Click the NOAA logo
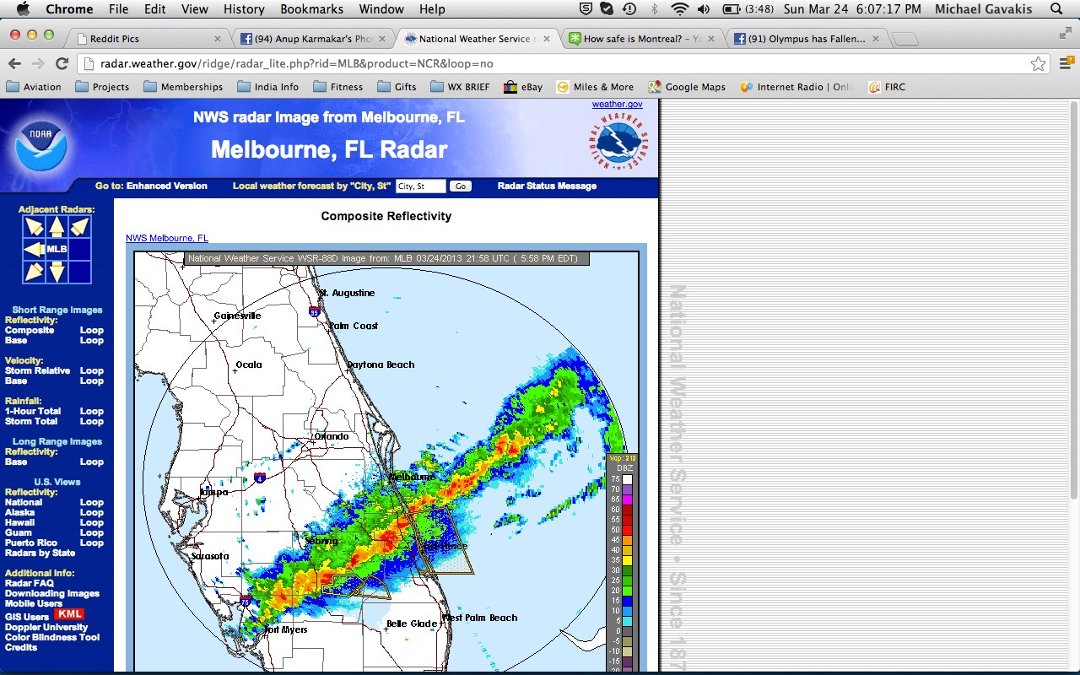Viewport: 1080px width, 675px height. (41, 145)
